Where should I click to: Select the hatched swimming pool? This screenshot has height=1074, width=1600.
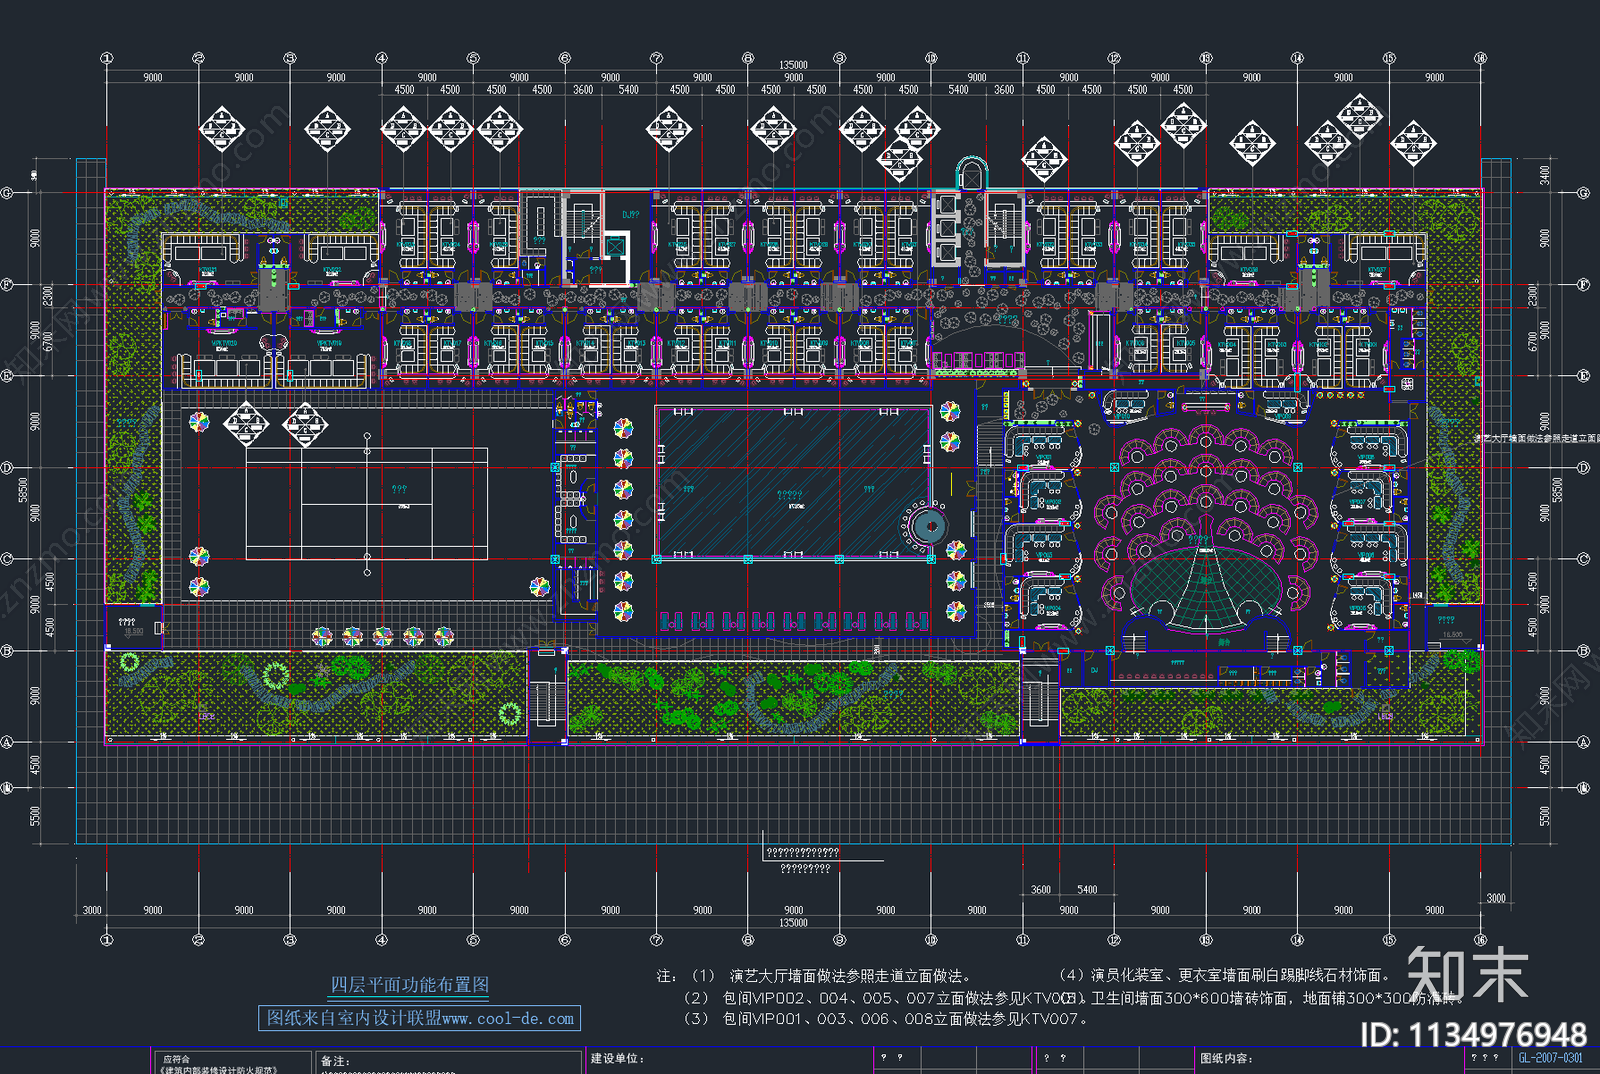[x=793, y=482]
